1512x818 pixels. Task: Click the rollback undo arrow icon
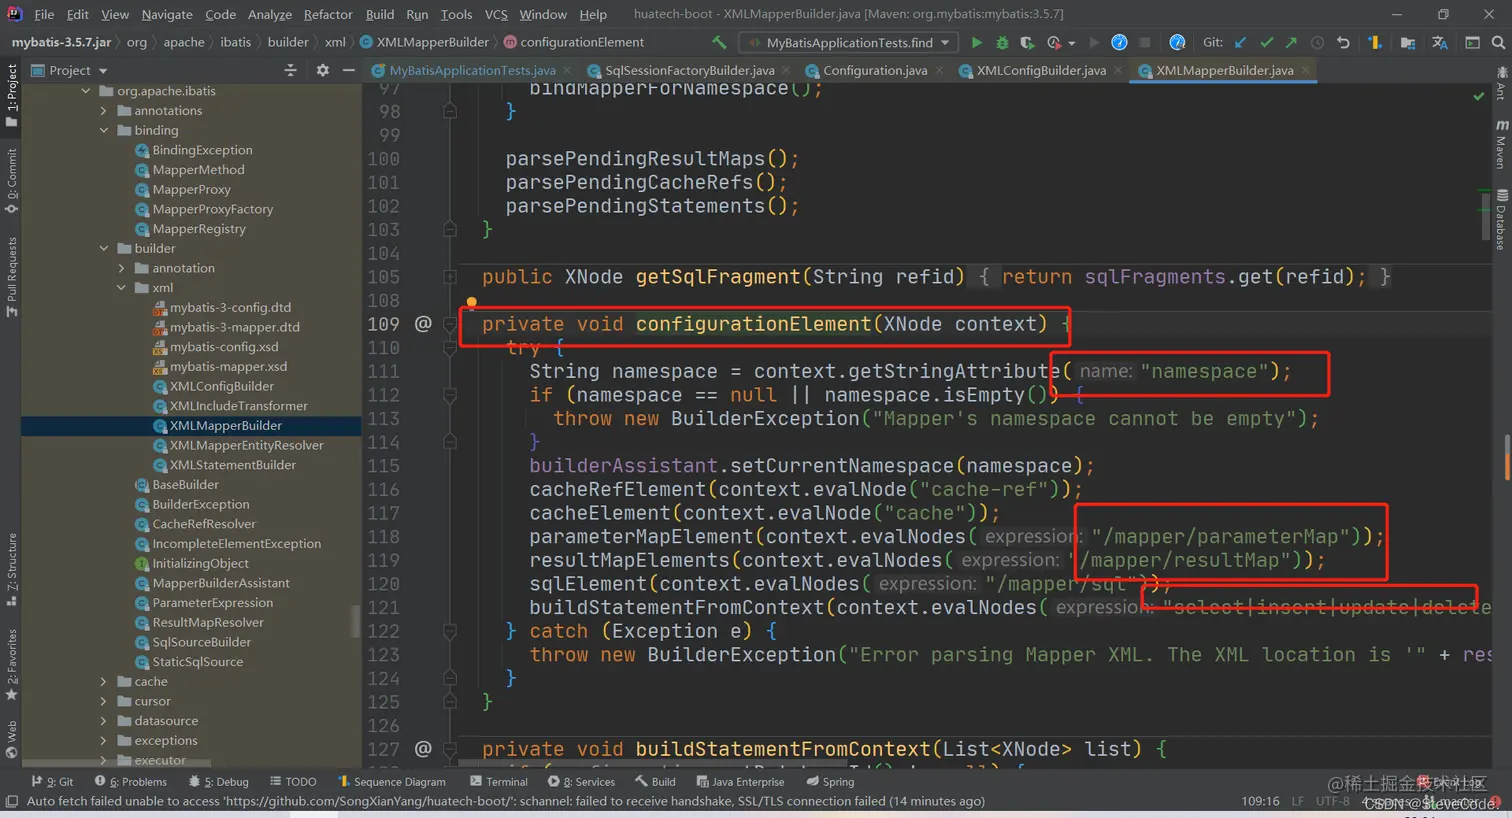click(x=1343, y=42)
